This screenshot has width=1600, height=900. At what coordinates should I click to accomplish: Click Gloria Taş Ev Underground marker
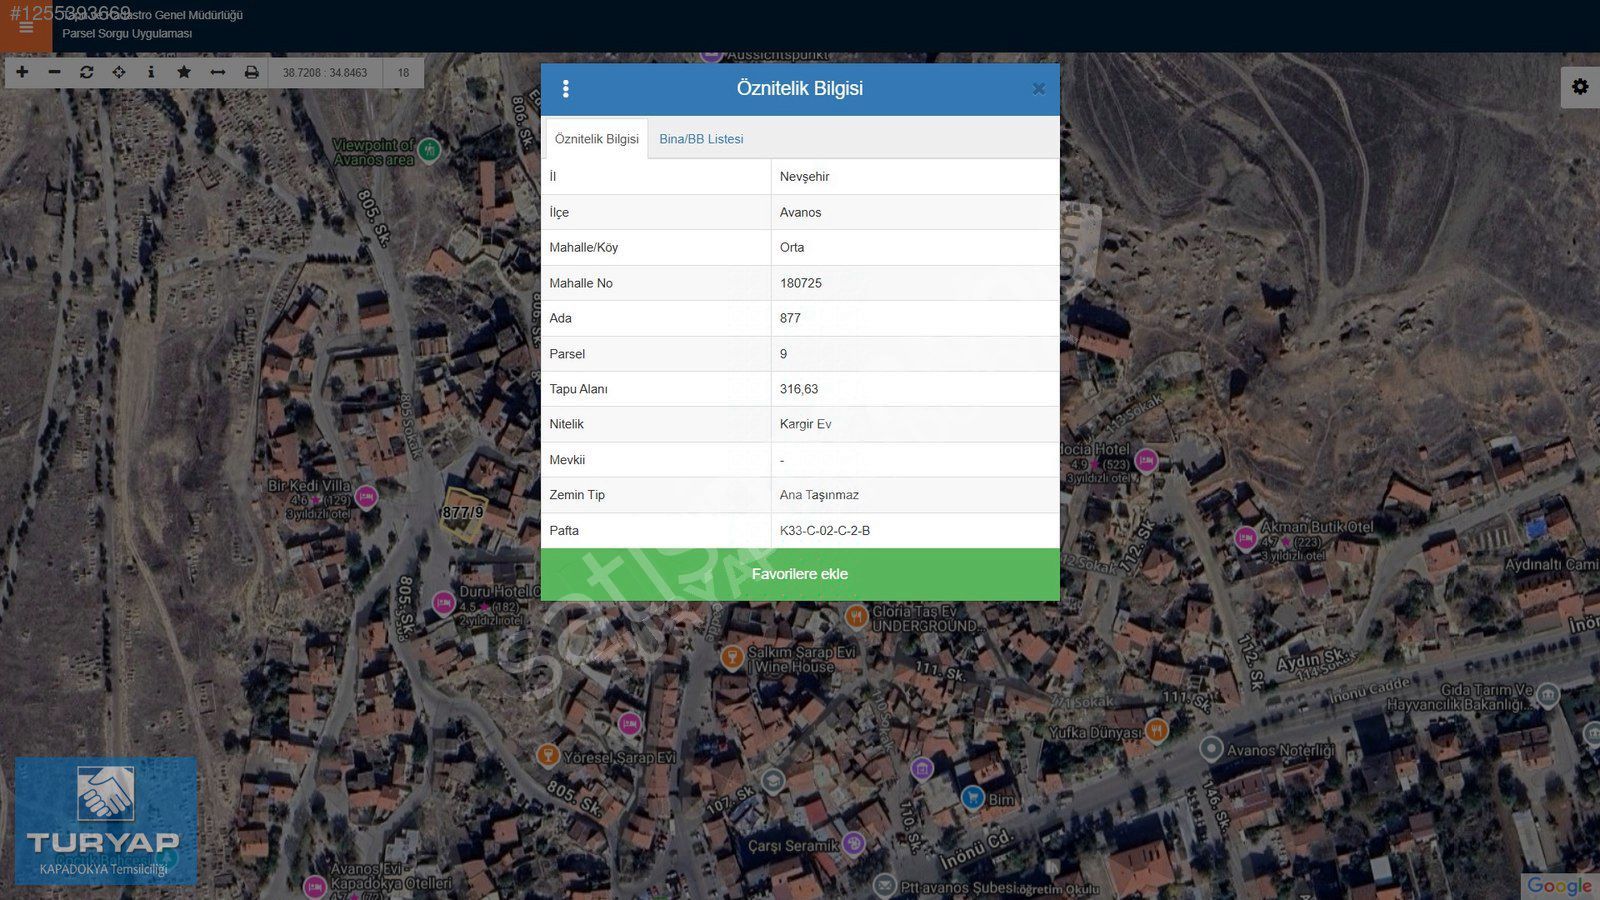click(x=856, y=616)
